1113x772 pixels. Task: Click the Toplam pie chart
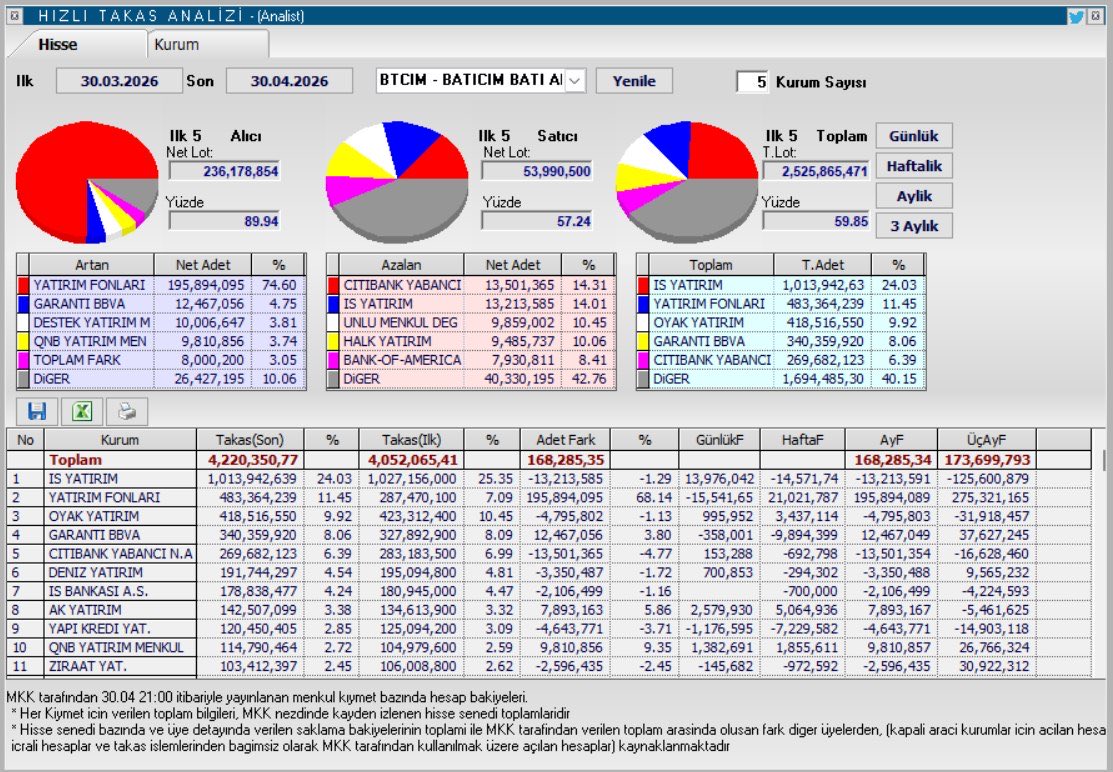[686, 182]
